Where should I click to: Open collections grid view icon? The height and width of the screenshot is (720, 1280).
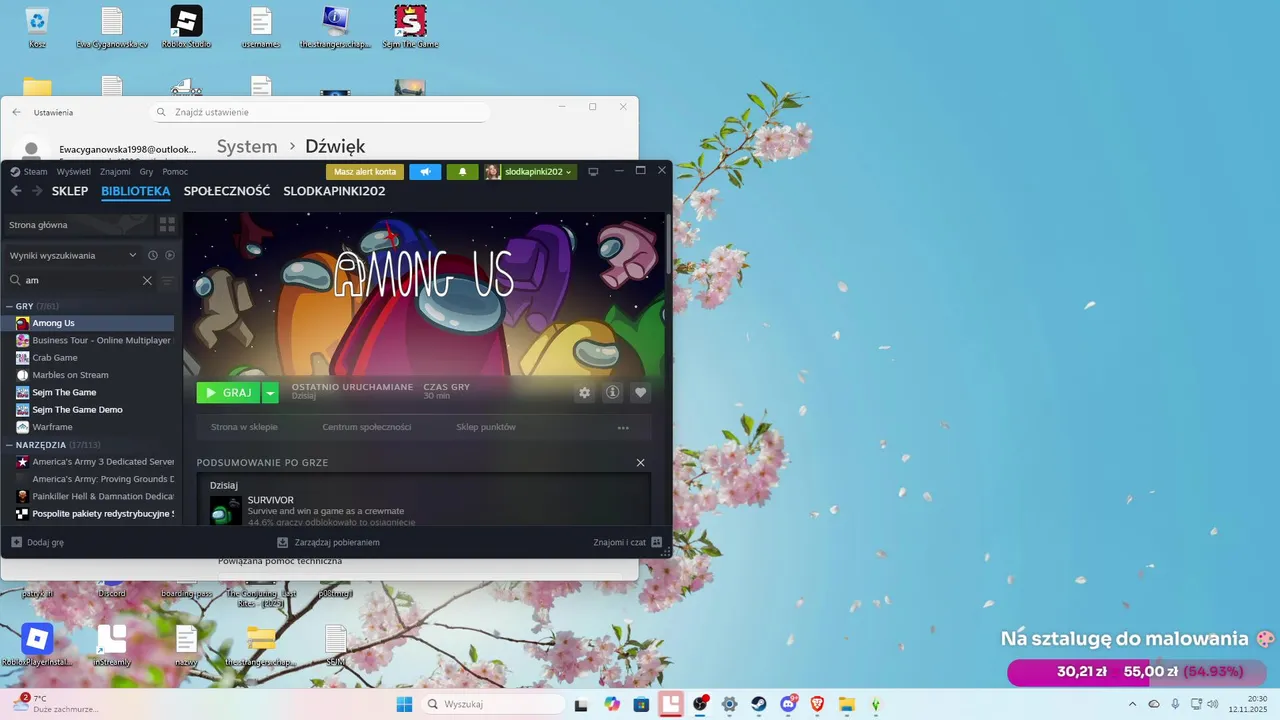tap(167, 225)
